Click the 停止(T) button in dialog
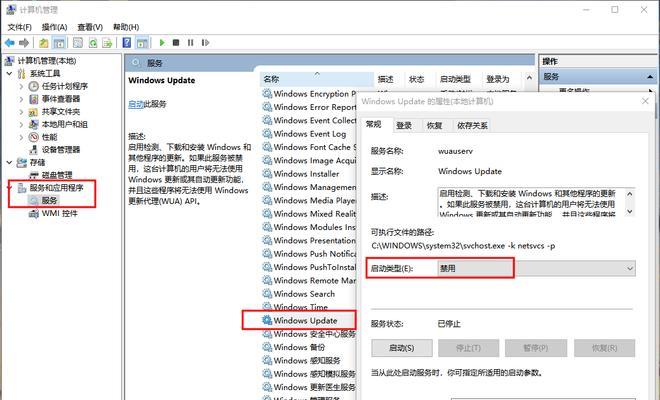 [x=468, y=348]
